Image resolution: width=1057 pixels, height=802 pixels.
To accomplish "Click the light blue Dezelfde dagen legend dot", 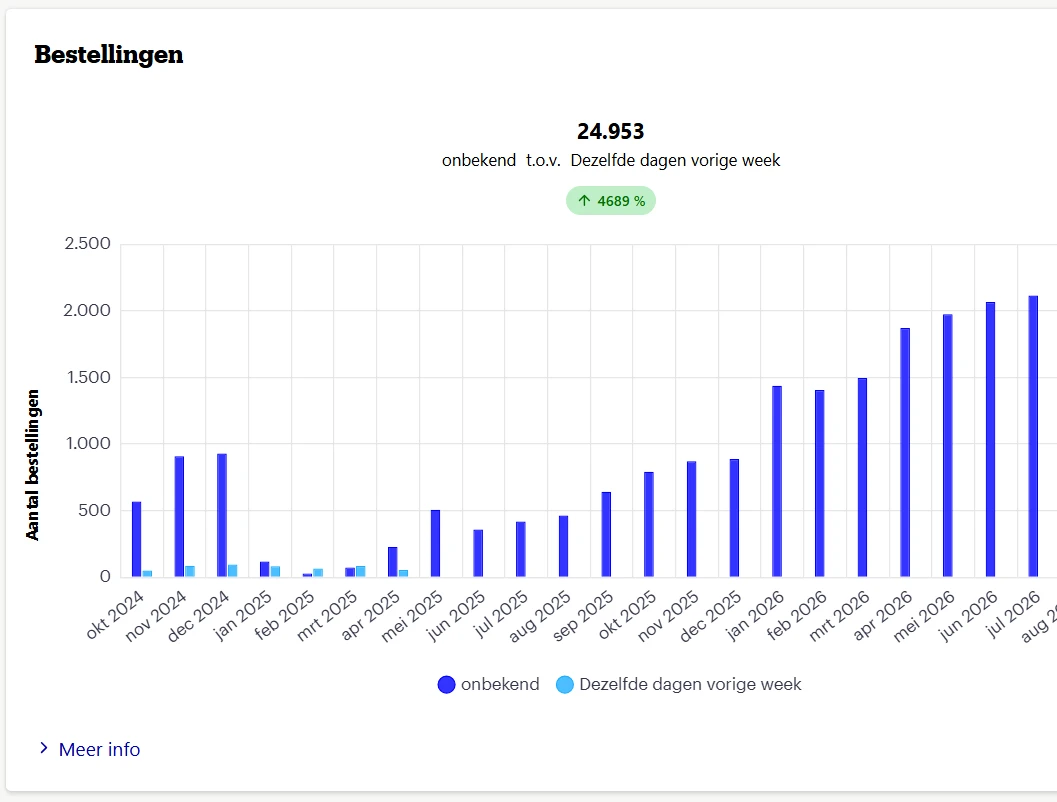I will pyautogui.click(x=565, y=685).
